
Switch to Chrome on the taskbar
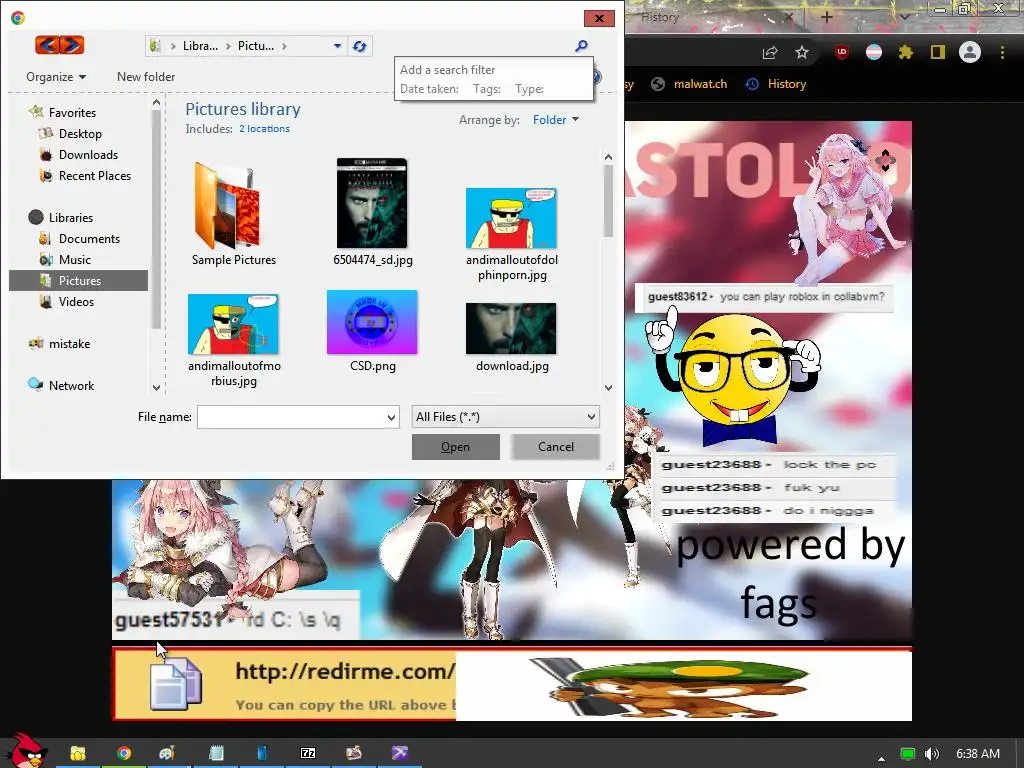124,753
